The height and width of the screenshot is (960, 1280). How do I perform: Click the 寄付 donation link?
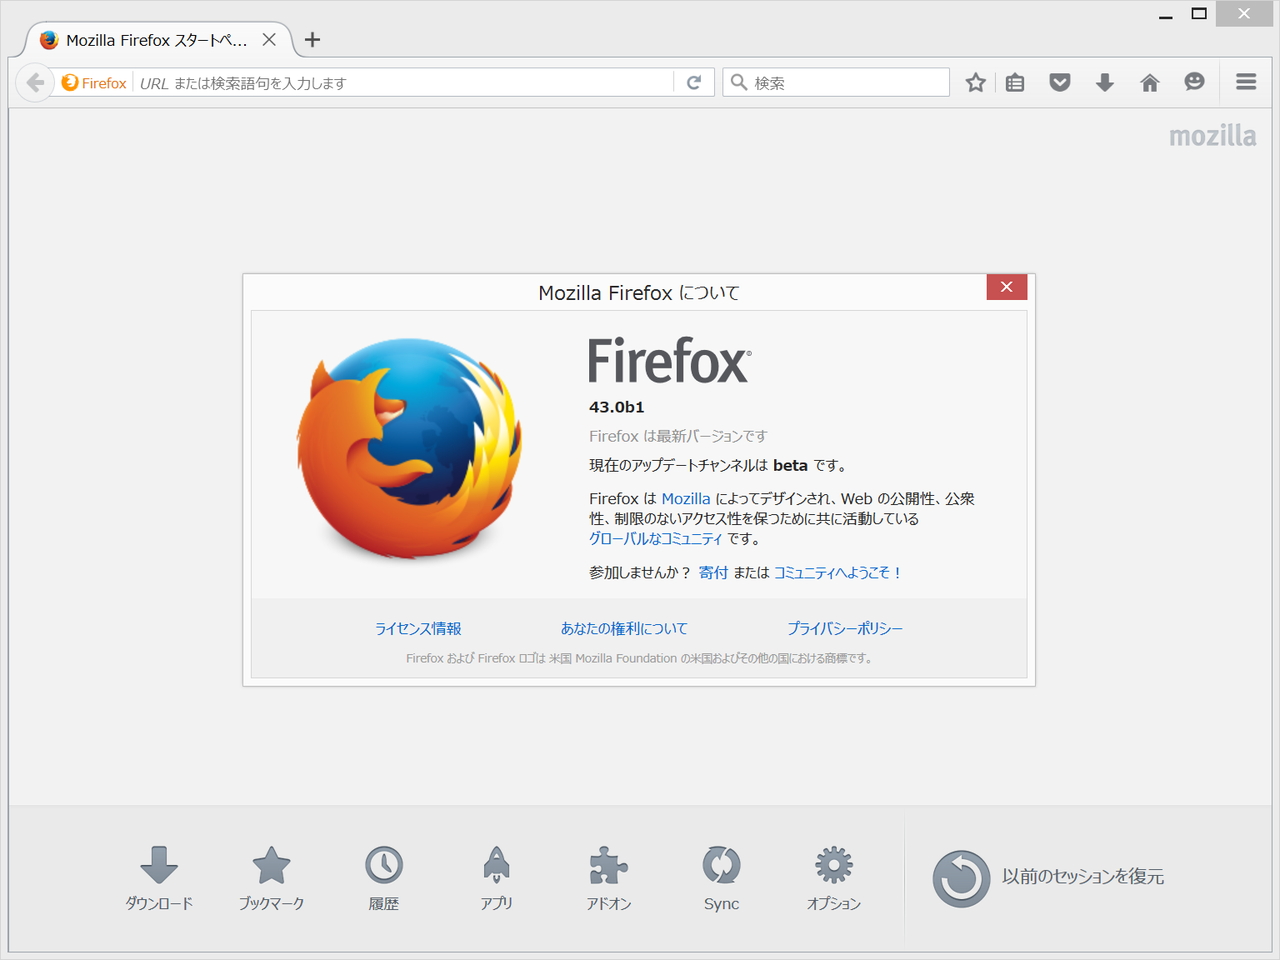[x=713, y=572]
